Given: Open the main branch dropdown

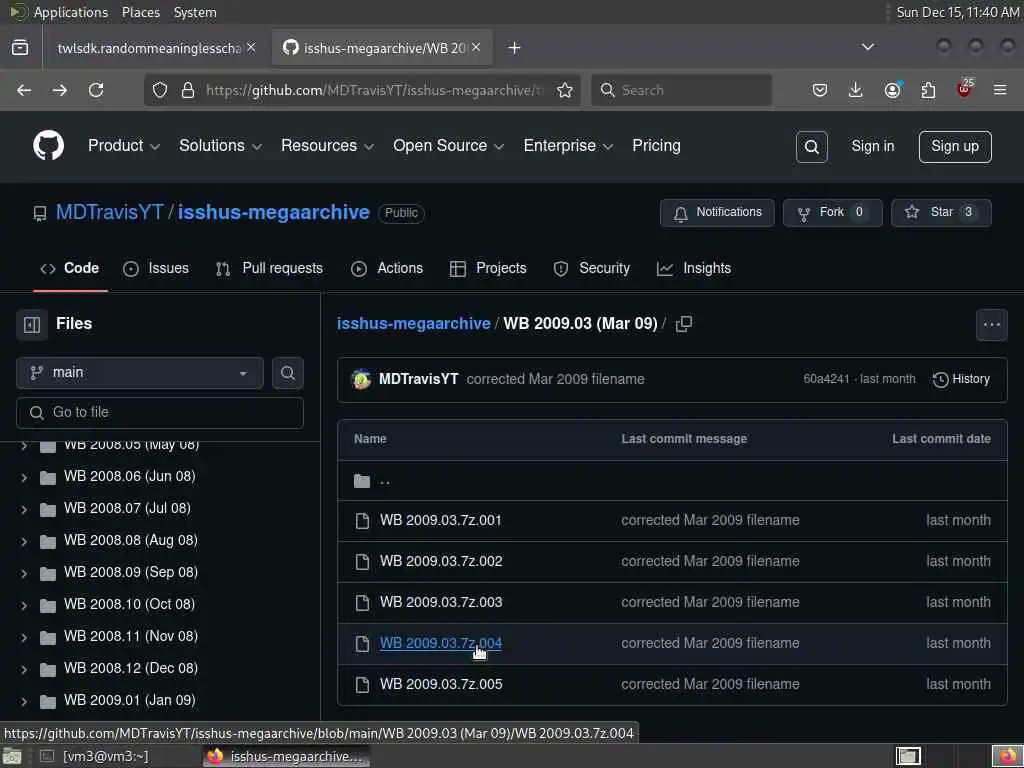Looking at the screenshot, I should pyautogui.click(x=140, y=373).
